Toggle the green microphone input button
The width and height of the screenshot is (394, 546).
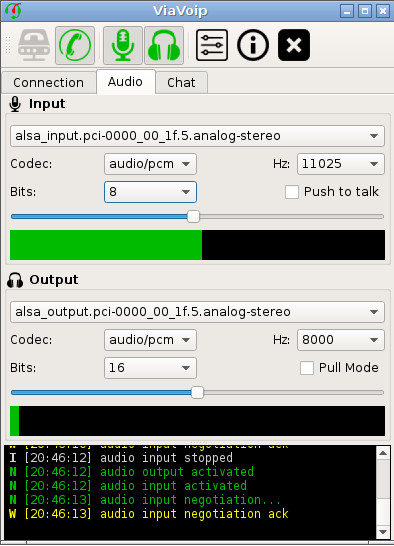pos(123,45)
